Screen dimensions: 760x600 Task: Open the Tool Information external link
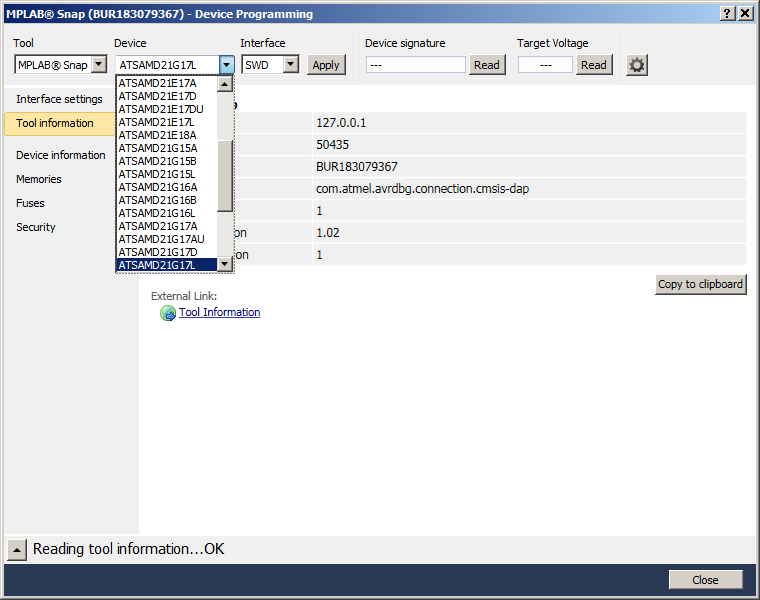click(220, 313)
